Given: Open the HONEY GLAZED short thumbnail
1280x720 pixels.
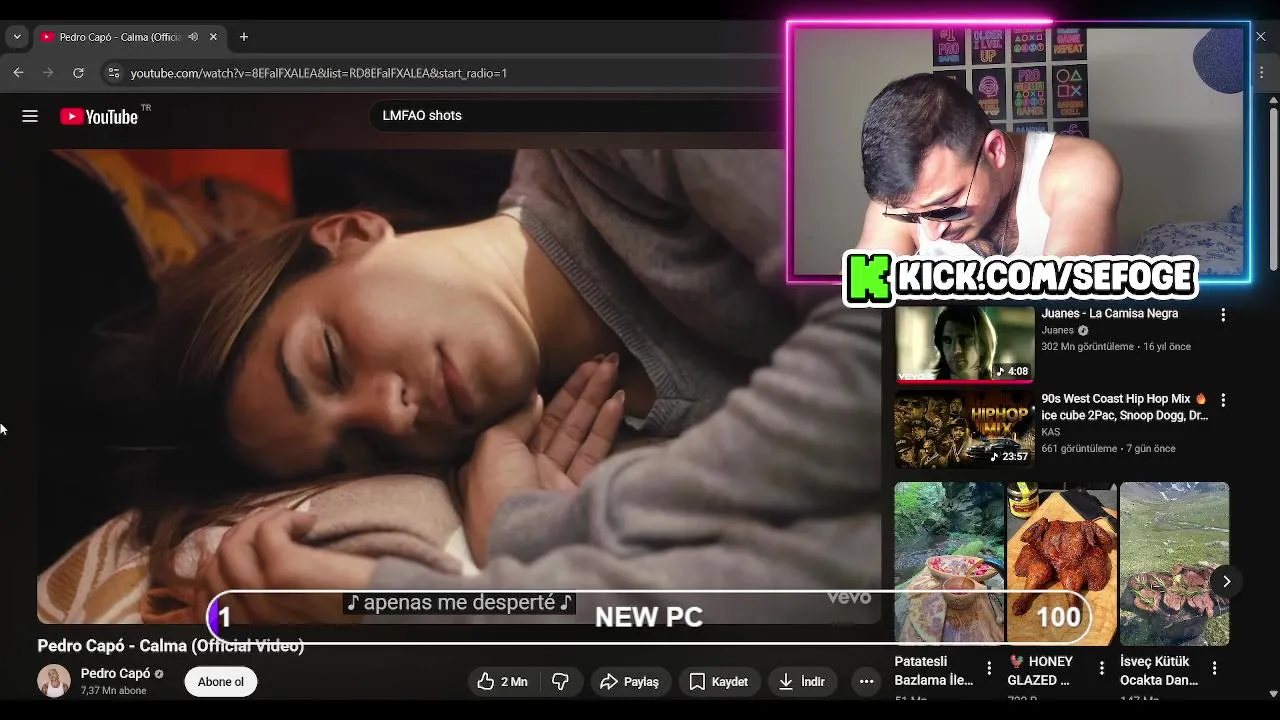Looking at the screenshot, I should tap(1061, 563).
